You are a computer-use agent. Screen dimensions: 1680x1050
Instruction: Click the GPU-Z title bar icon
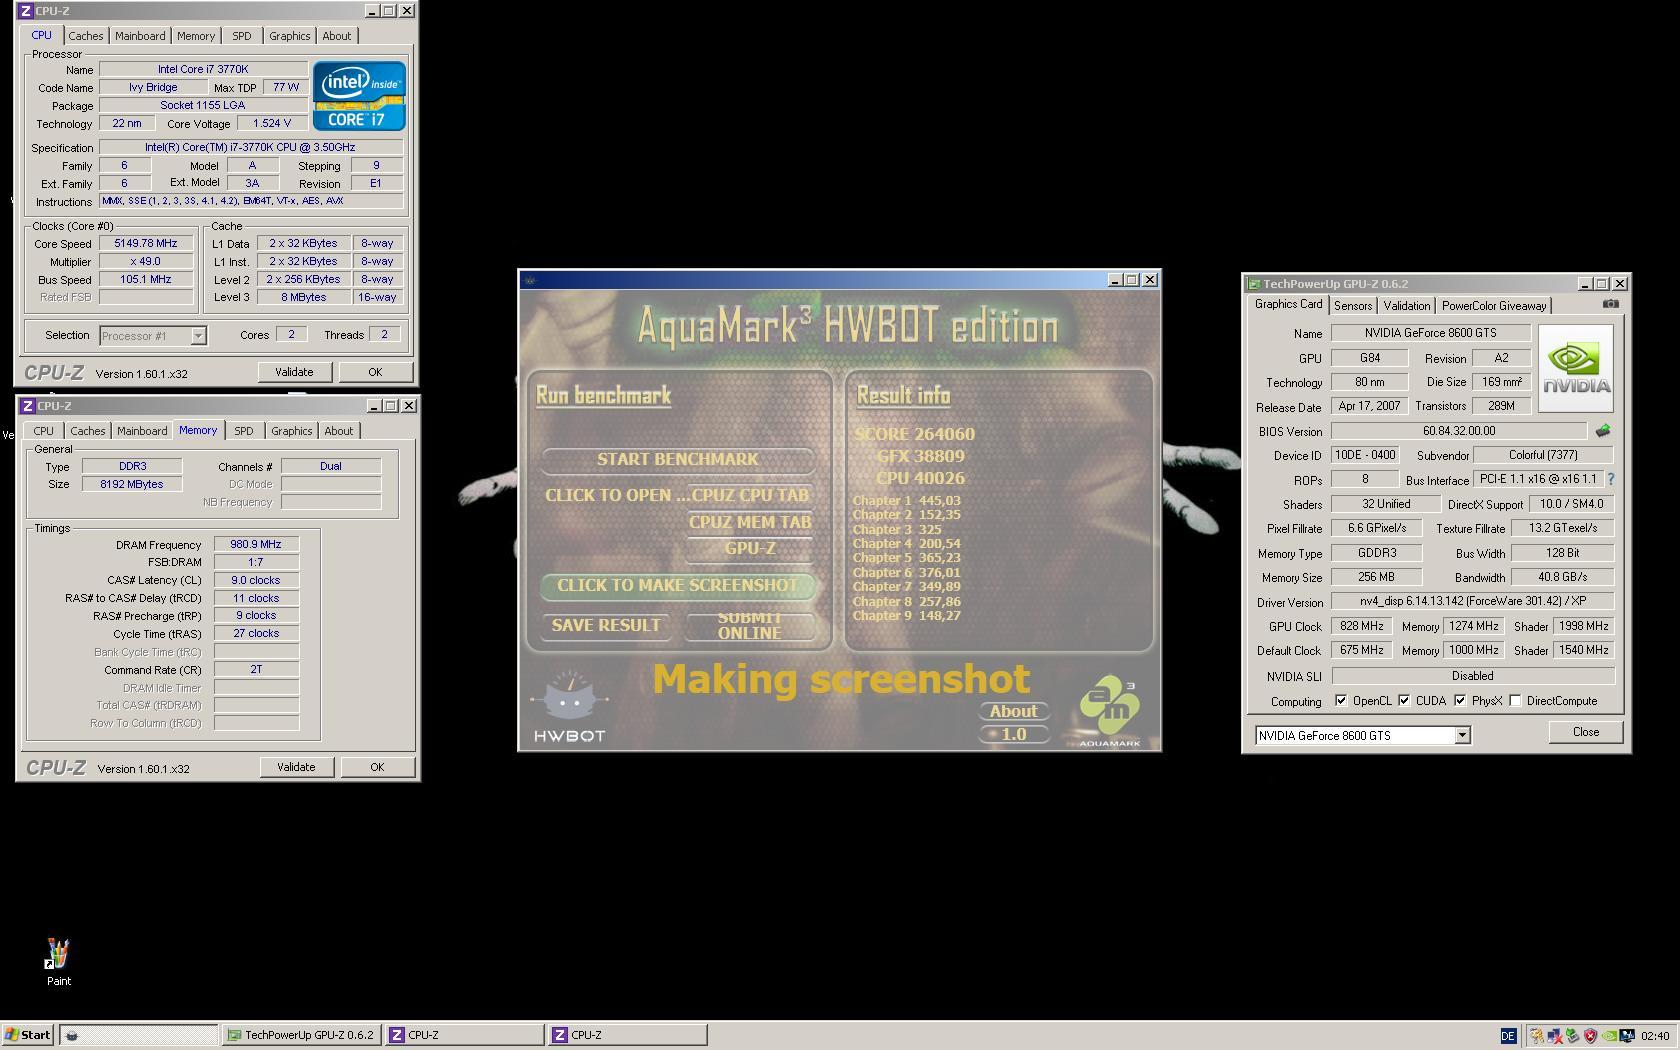1253,284
